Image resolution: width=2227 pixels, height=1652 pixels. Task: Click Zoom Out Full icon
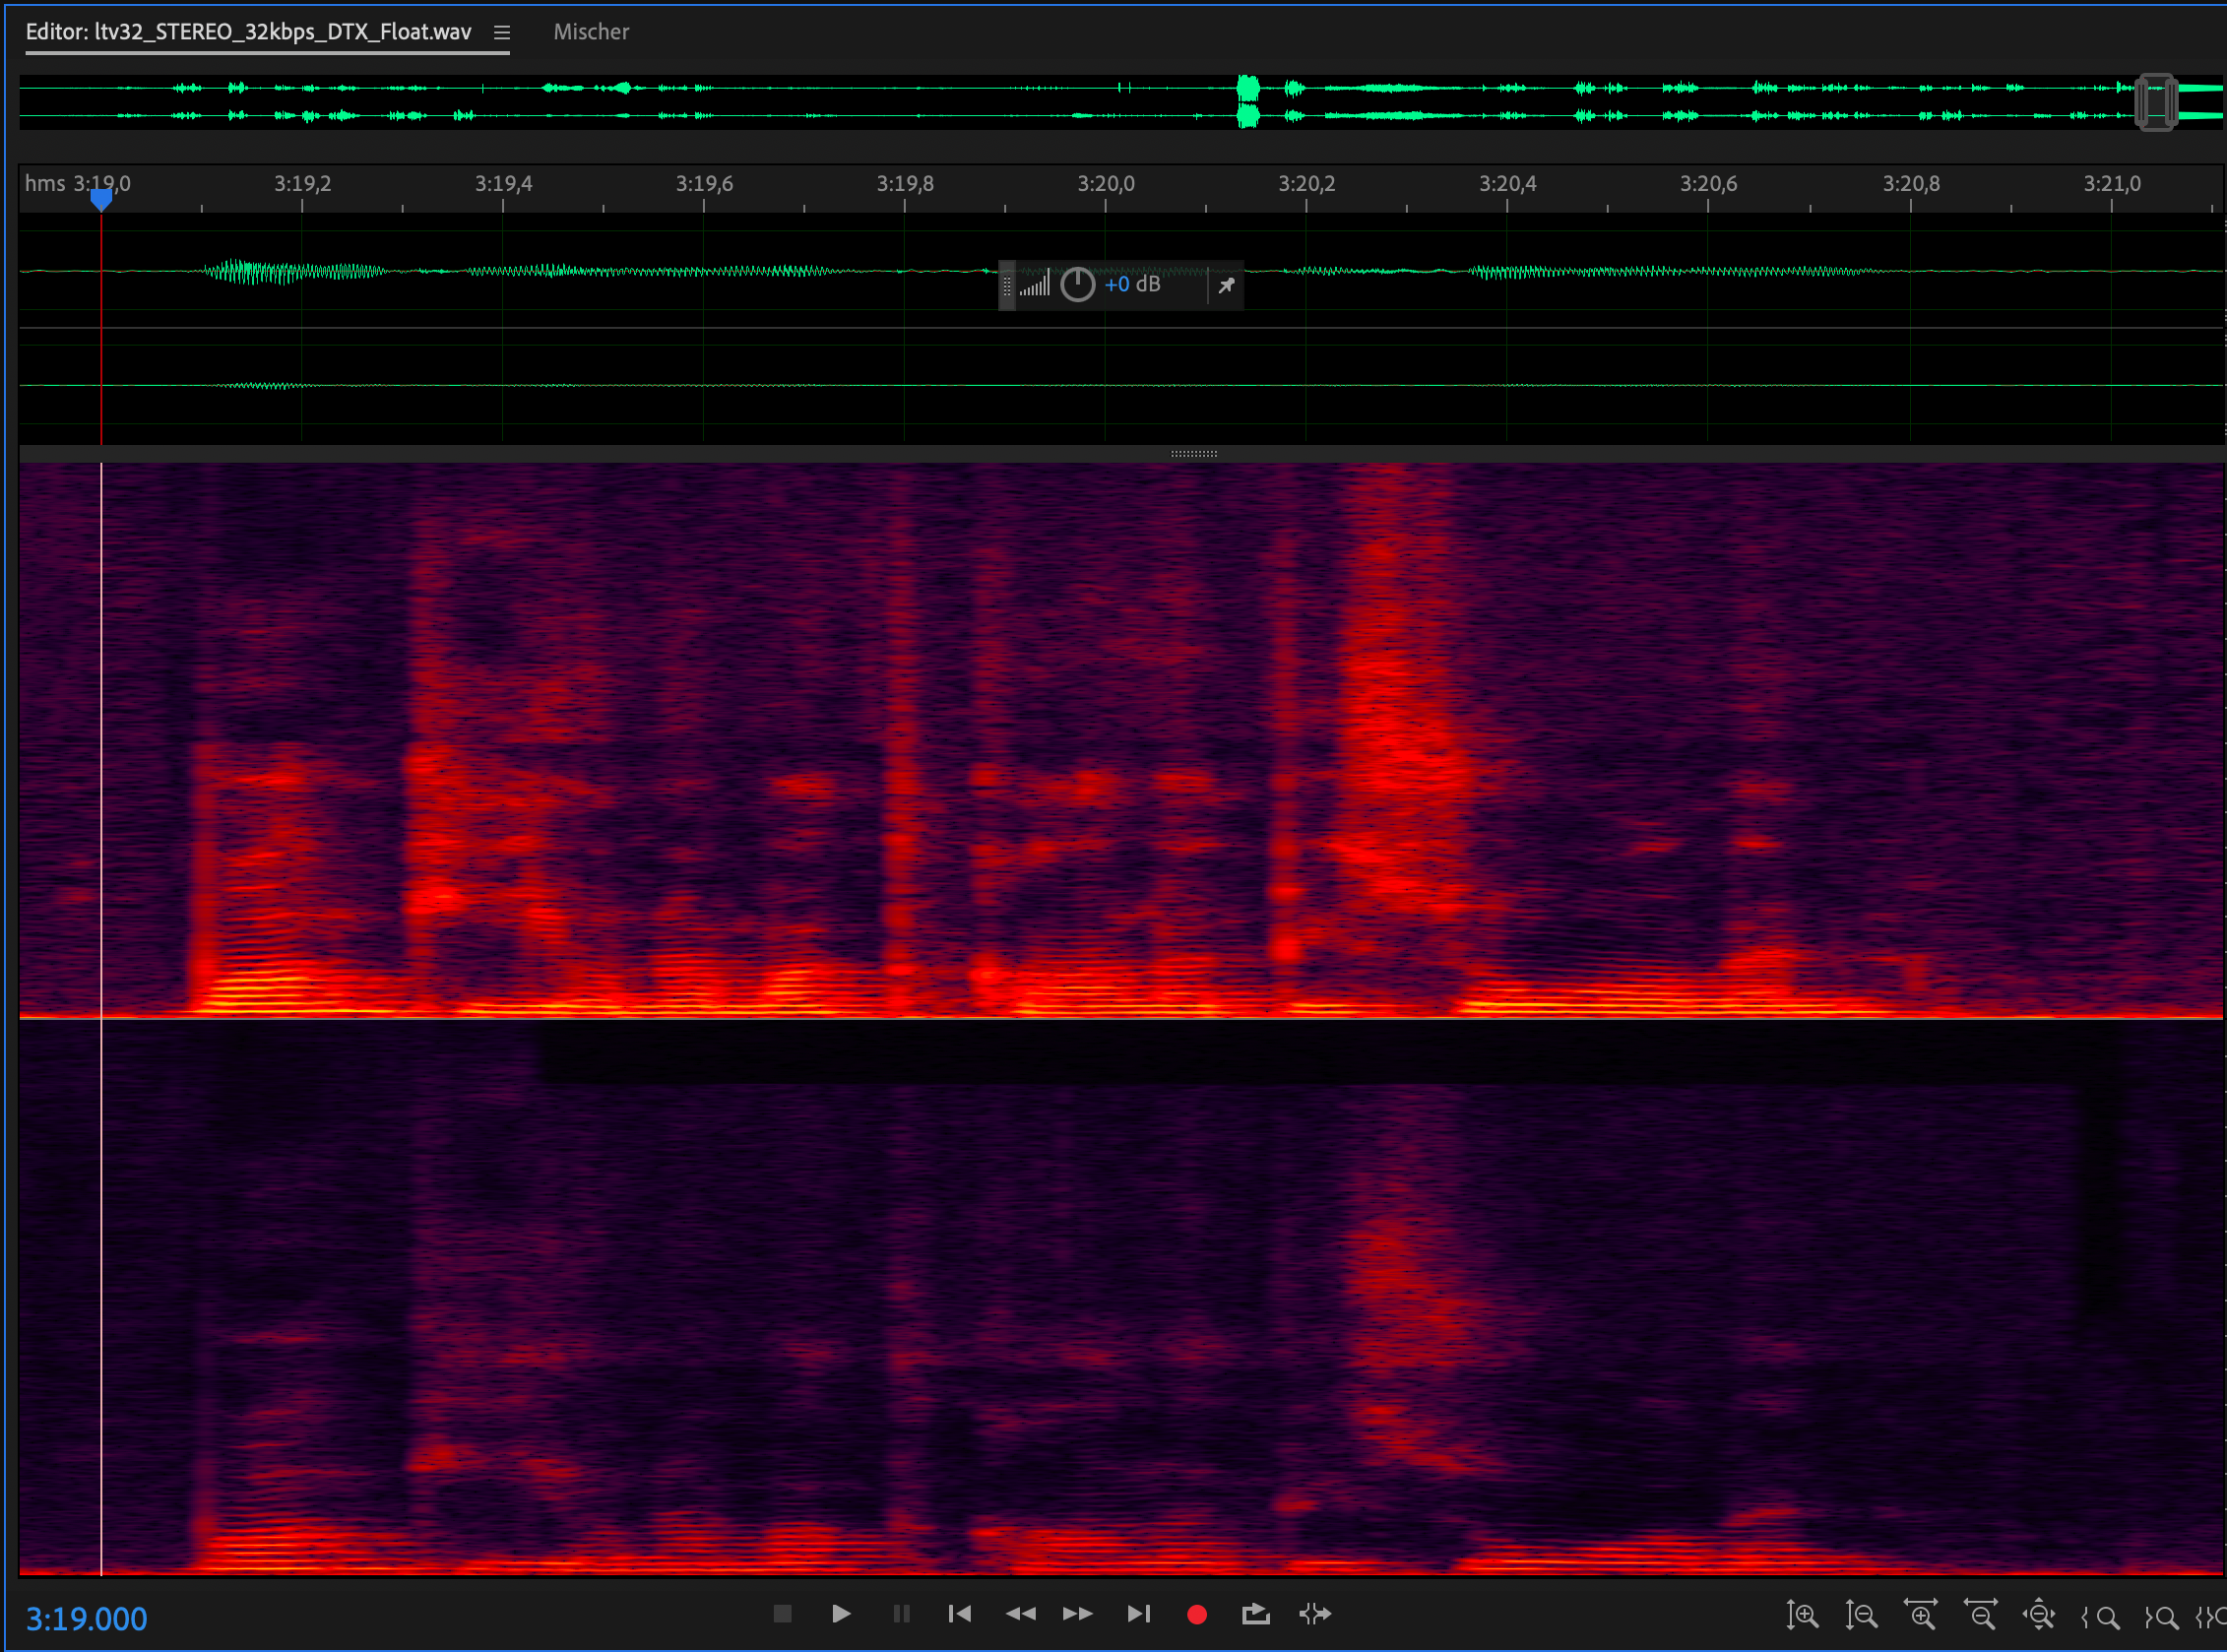point(2039,1615)
